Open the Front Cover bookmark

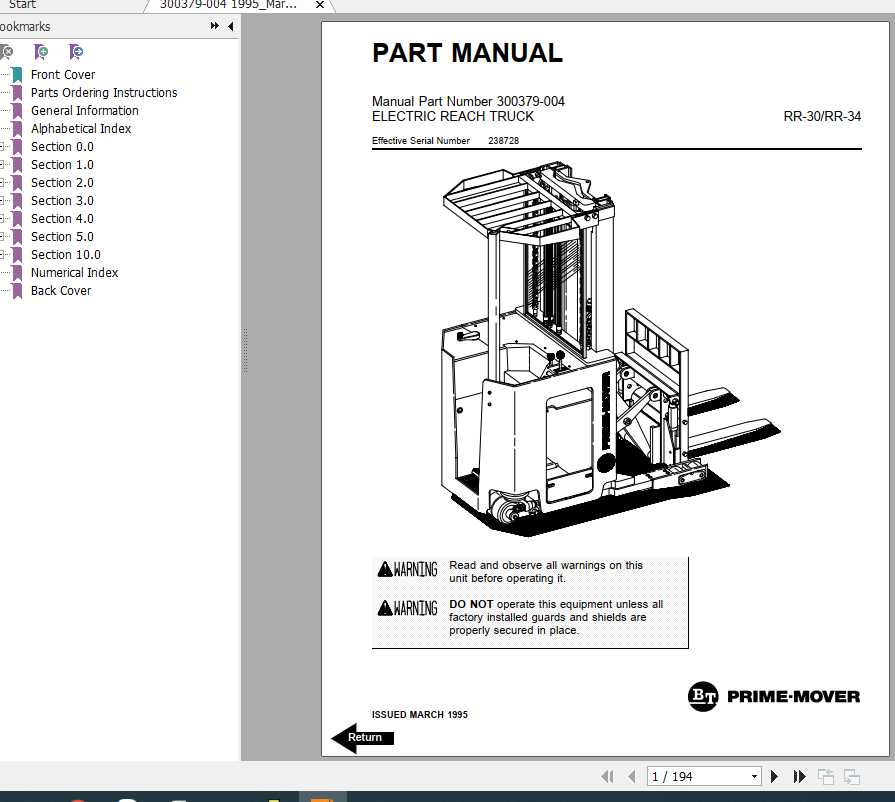[x=63, y=75]
